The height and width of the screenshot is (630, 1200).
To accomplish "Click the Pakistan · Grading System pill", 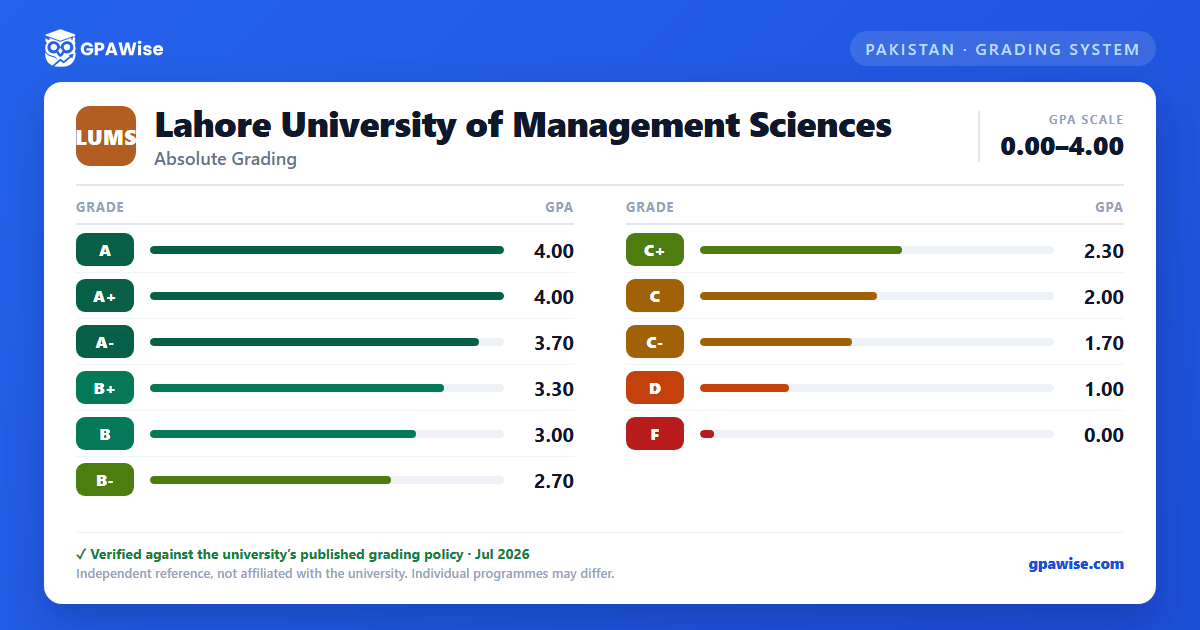I will click(x=1002, y=49).
